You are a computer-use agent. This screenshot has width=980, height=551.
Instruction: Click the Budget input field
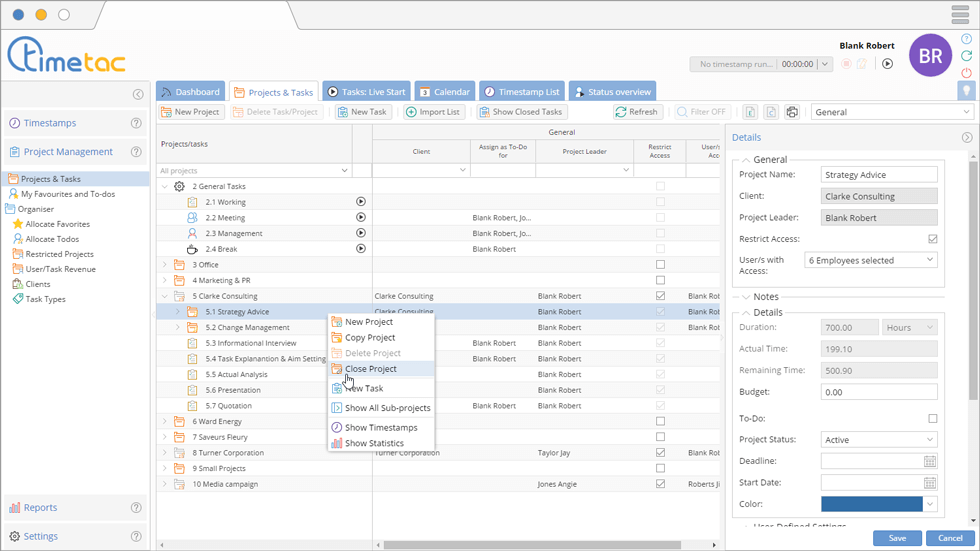point(878,392)
